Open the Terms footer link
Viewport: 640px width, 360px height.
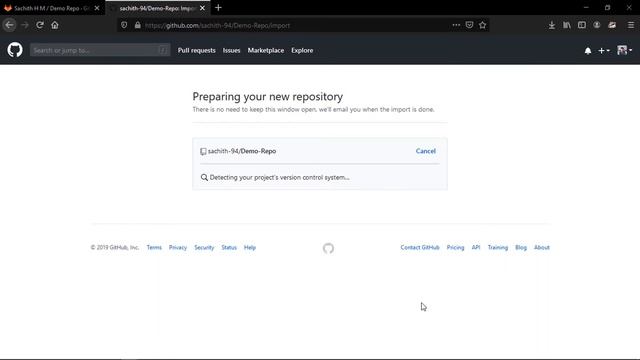154,247
